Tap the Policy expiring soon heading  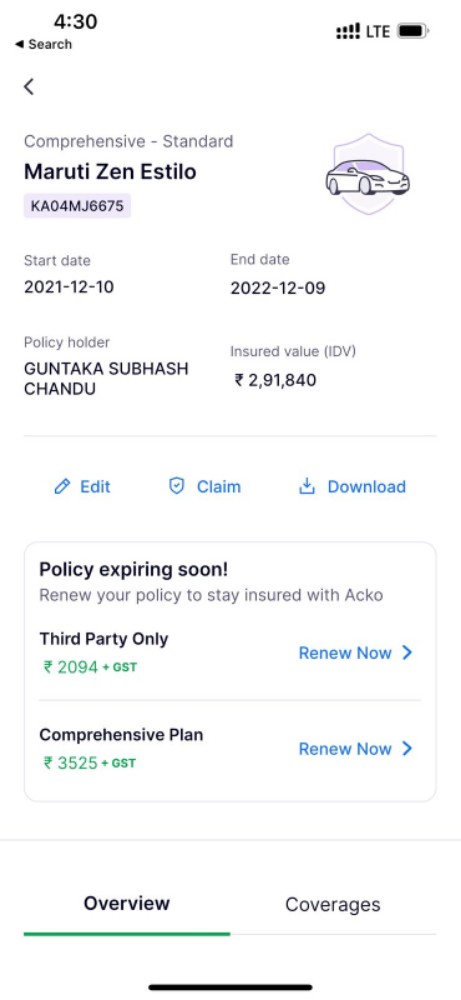point(134,570)
